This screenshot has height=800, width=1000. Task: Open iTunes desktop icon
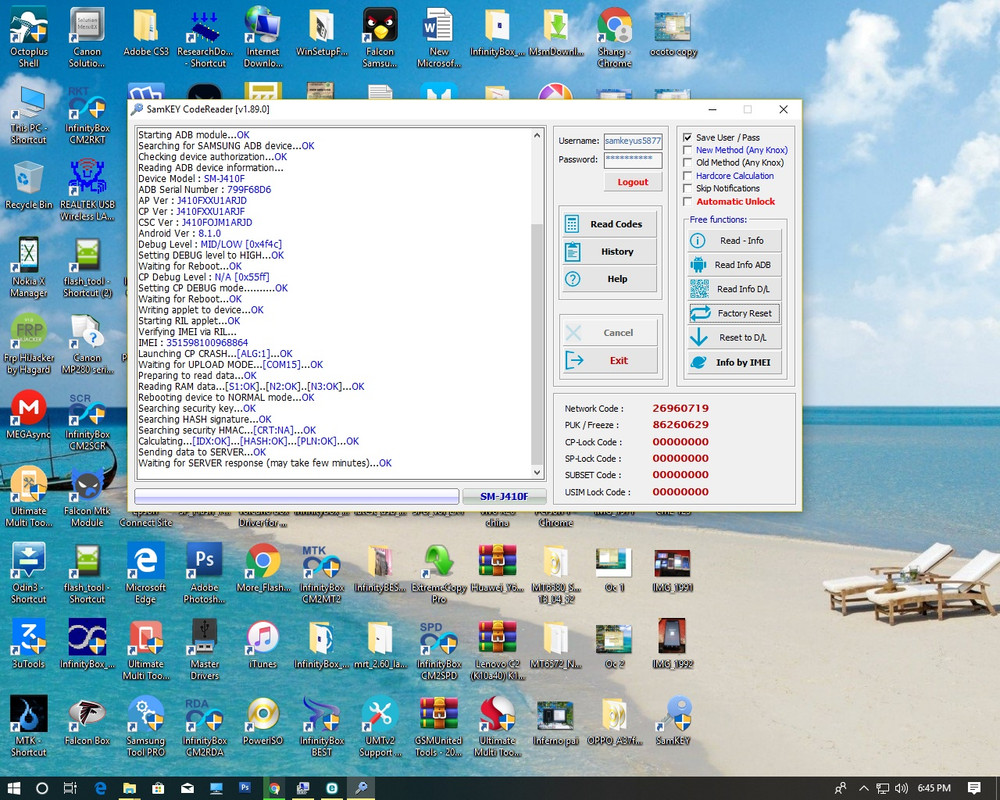pyautogui.click(x=263, y=644)
